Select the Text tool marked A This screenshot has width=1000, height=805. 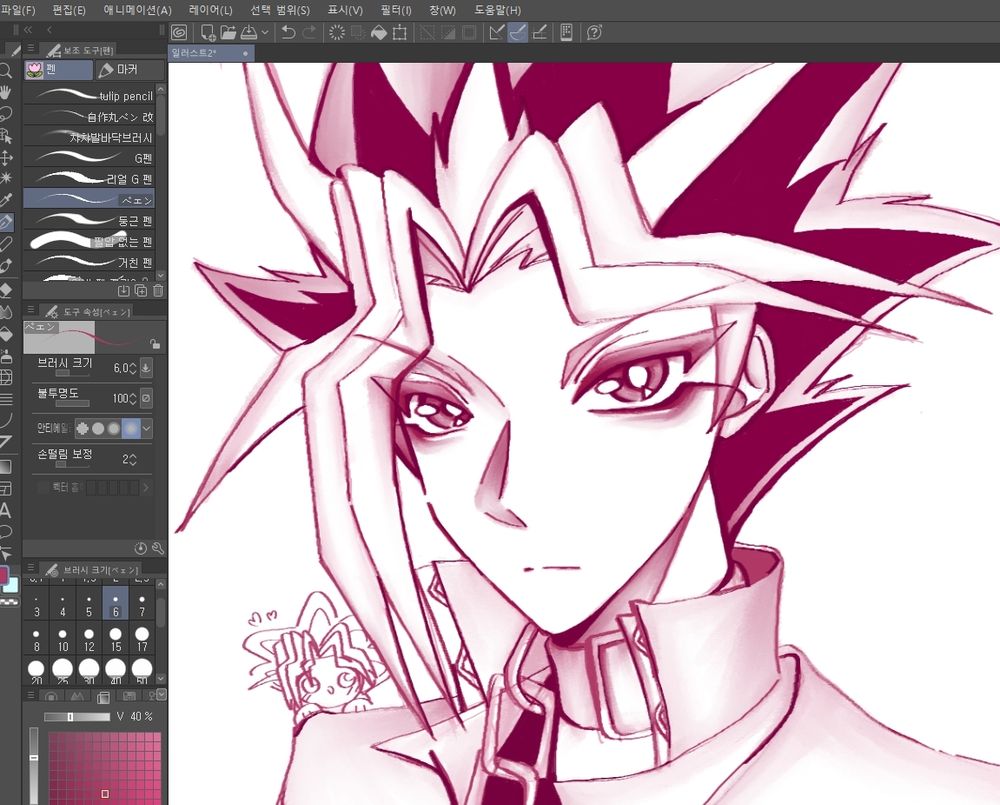[x=5, y=510]
